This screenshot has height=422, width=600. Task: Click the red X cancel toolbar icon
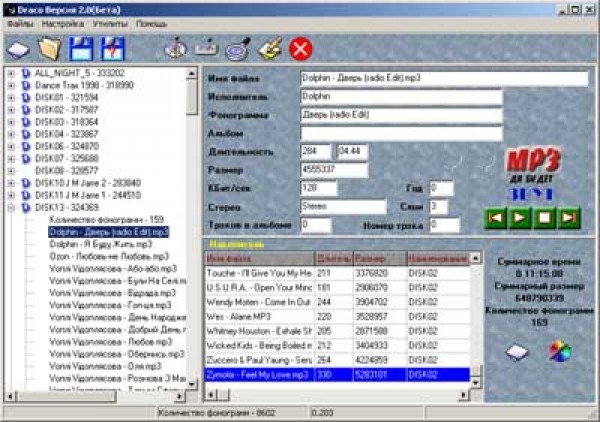[300, 47]
